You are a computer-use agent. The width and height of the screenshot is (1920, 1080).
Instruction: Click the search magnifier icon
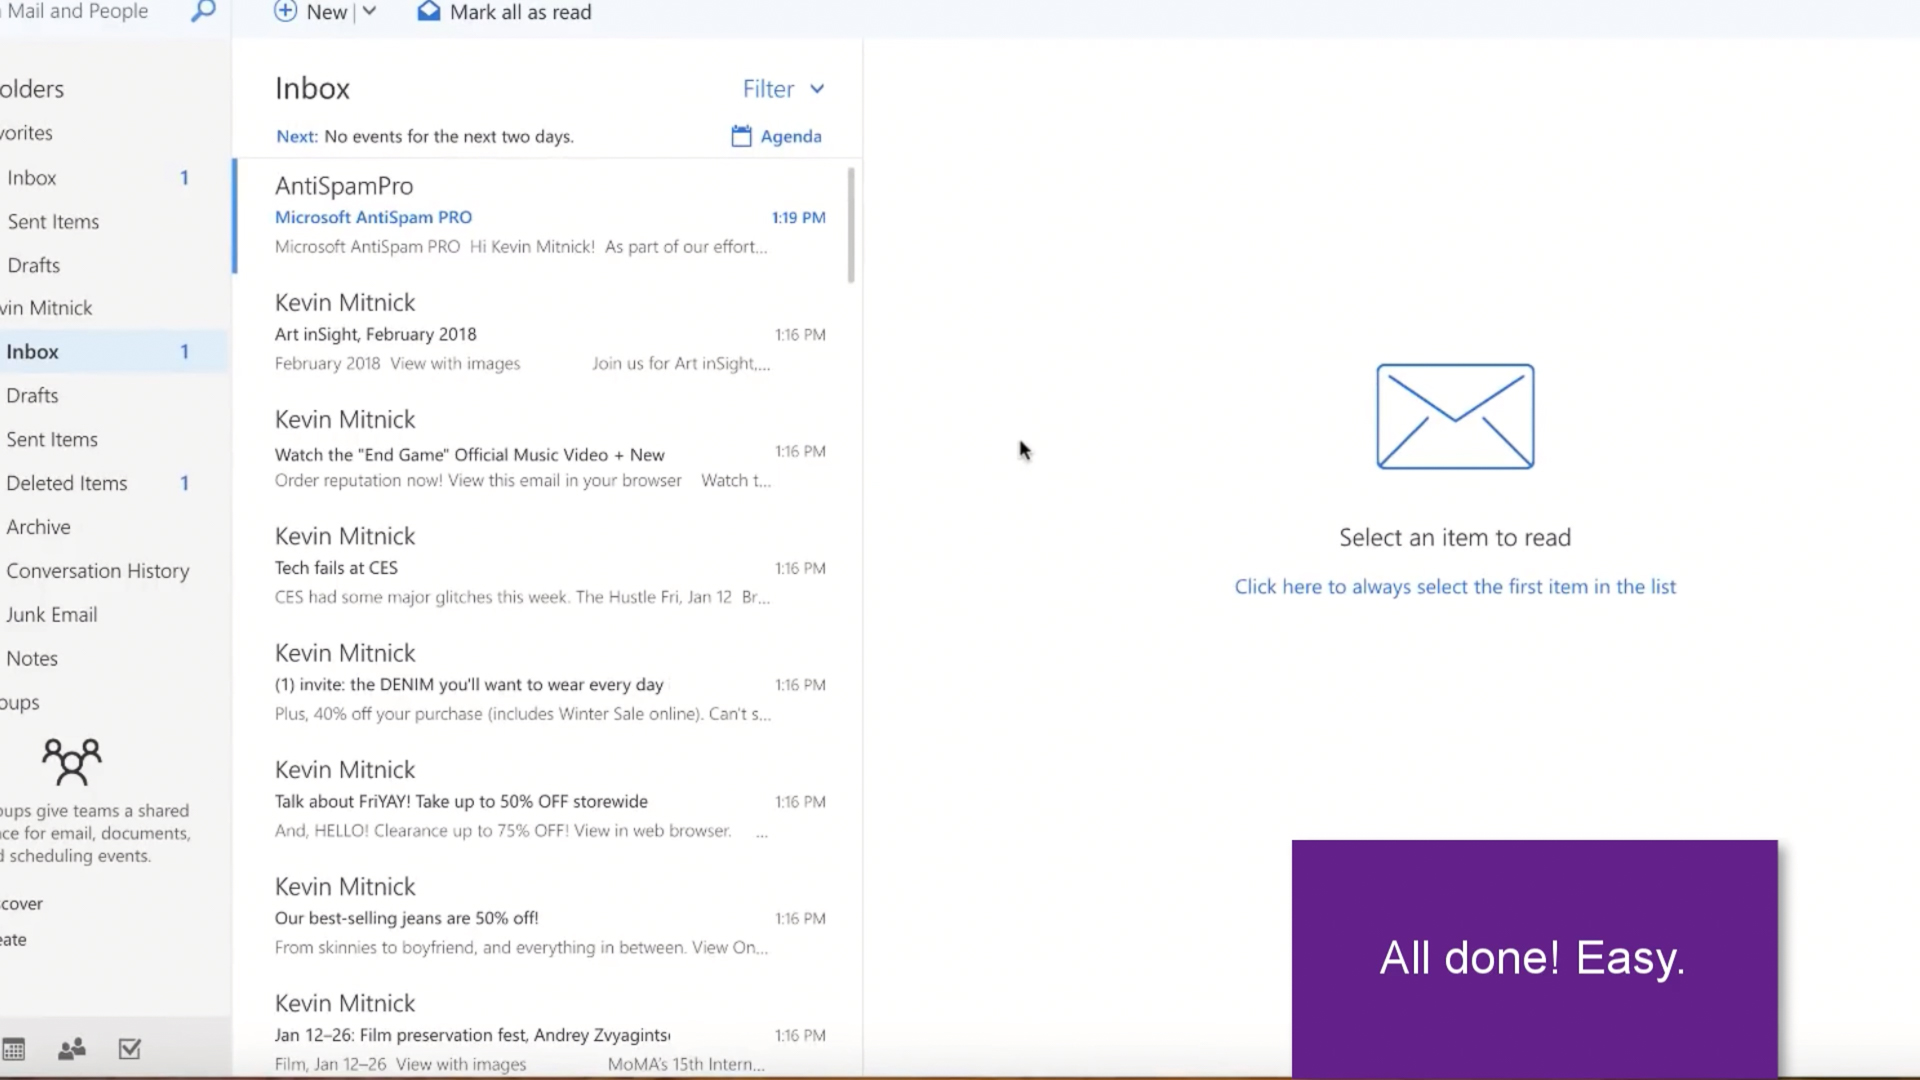tap(203, 12)
